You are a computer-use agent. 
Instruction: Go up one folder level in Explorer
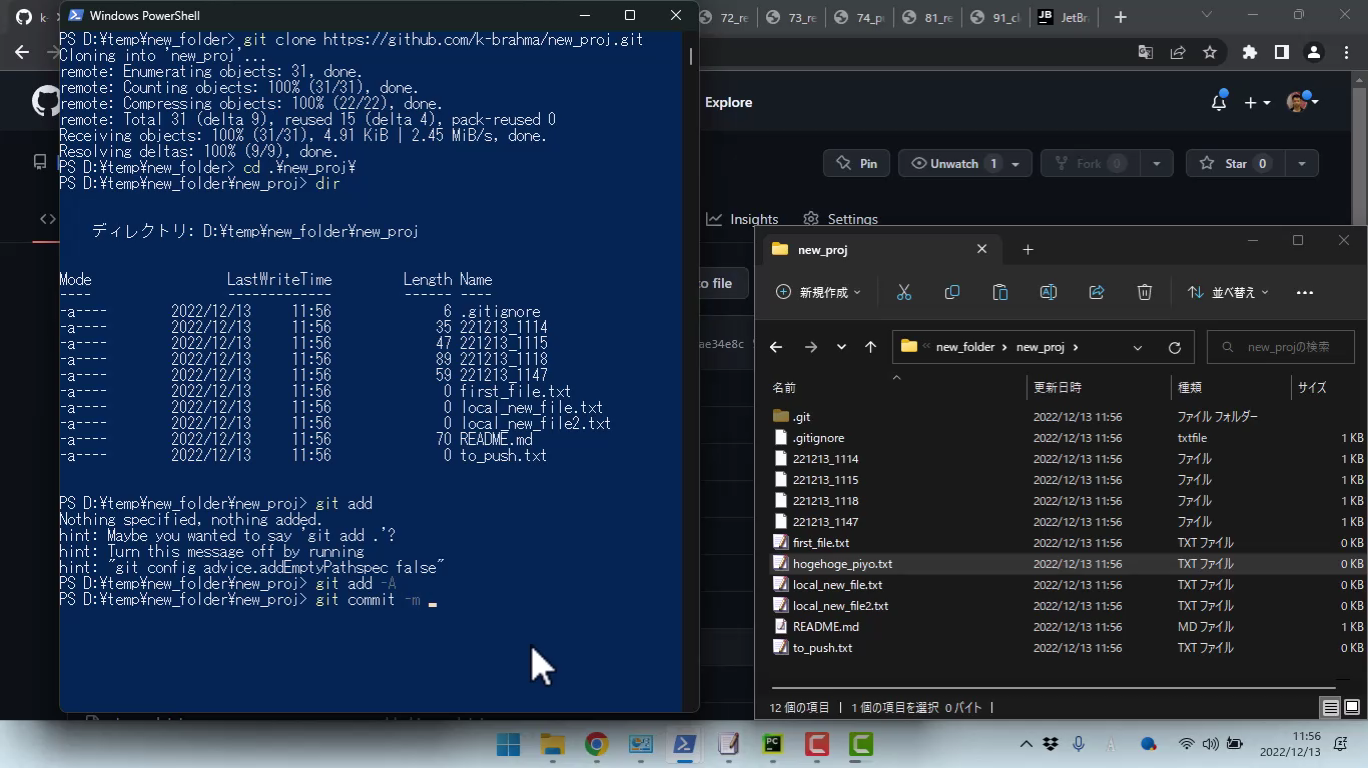pyautogui.click(x=870, y=347)
